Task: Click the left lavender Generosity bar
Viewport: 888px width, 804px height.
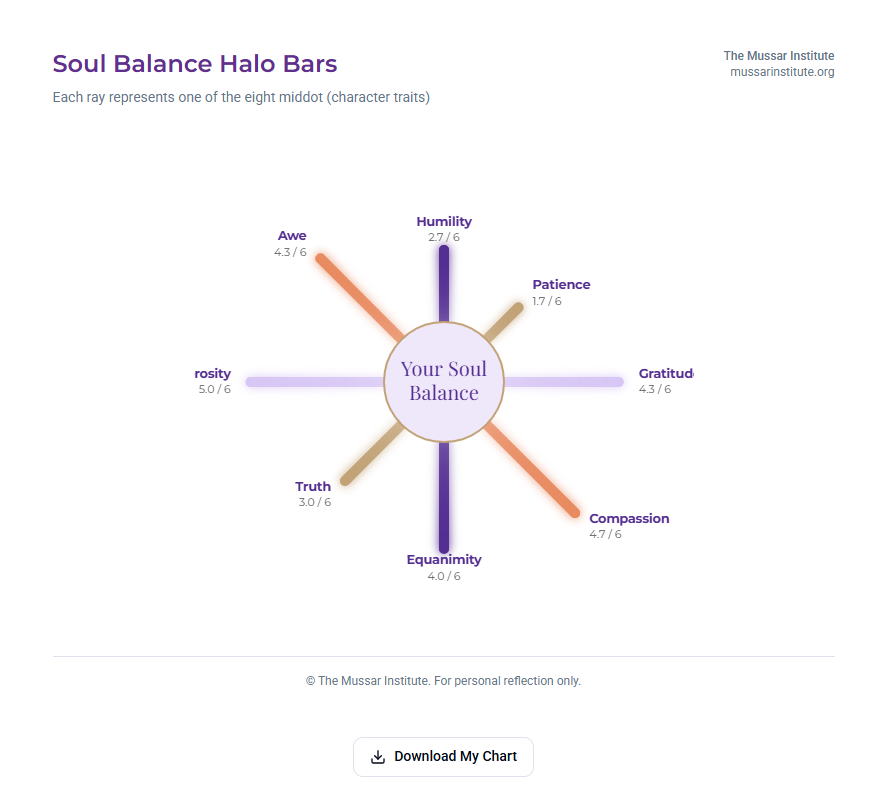Action: tap(314, 382)
